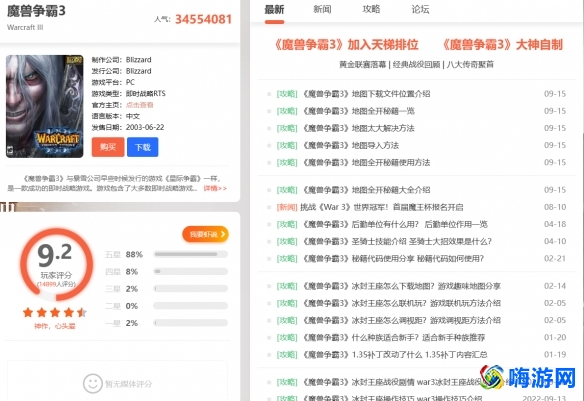Open the 详情>> description link
Viewport: 584px width, 401px height.
[x=215, y=188]
